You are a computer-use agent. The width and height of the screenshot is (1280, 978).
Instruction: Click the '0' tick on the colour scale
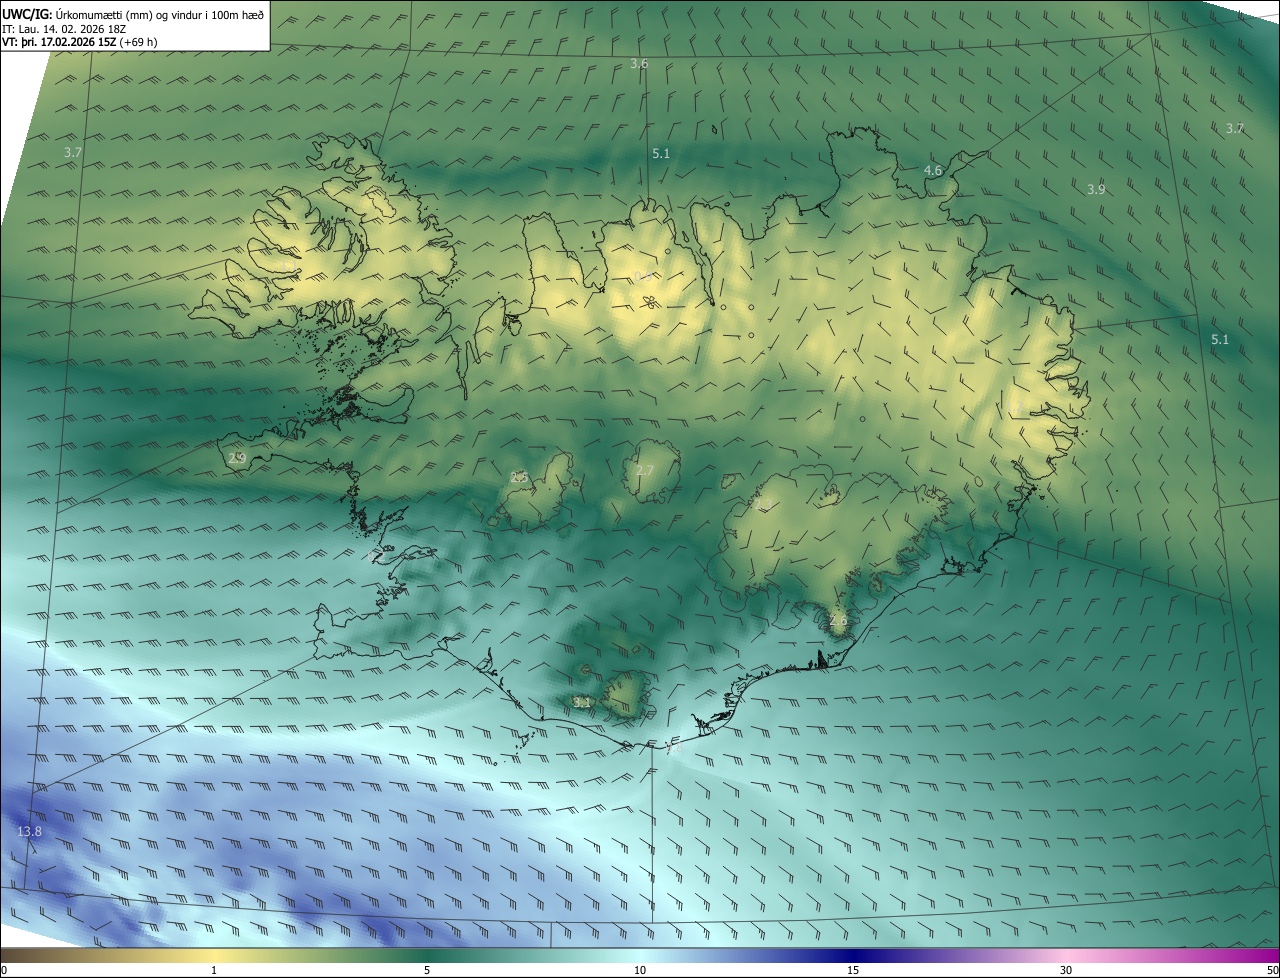(4, 970)
